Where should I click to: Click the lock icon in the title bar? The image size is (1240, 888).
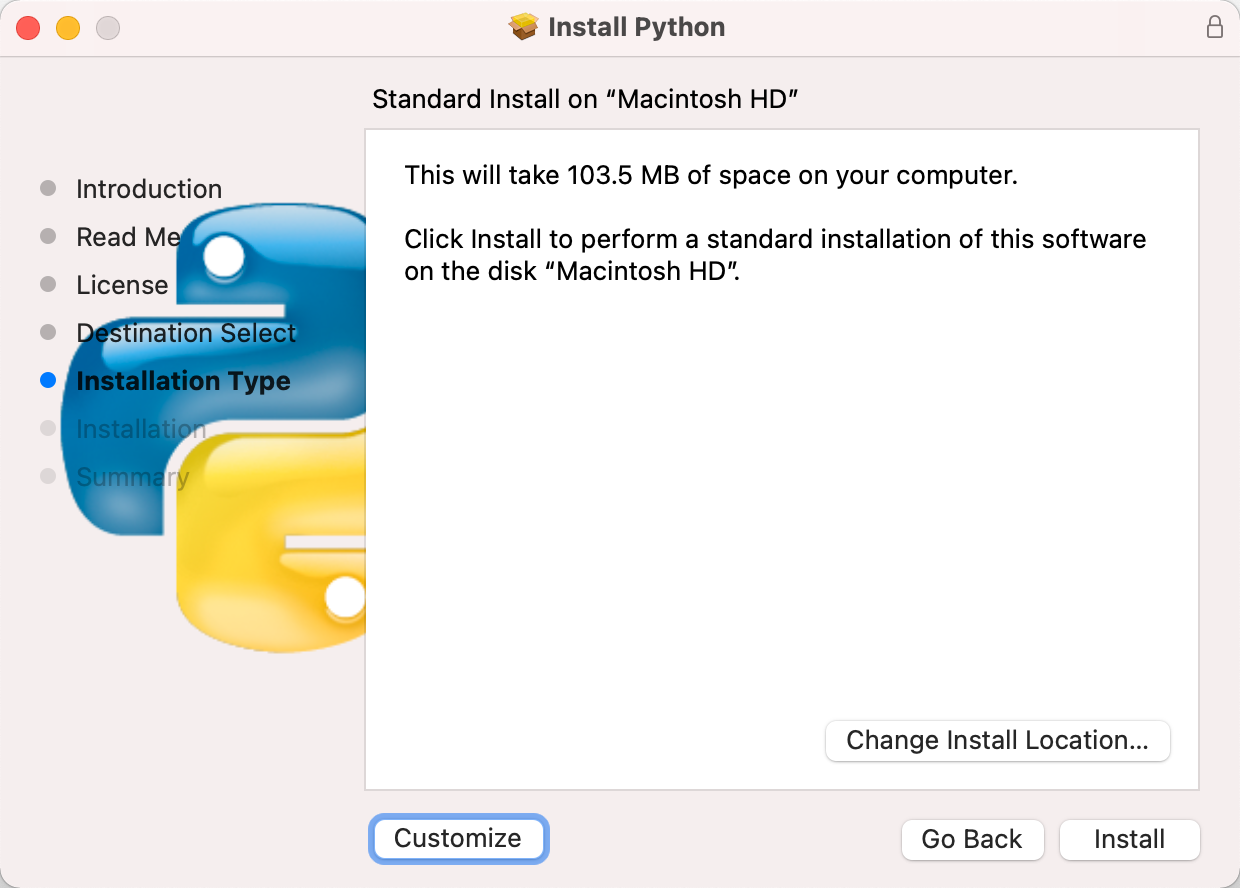point(1215,27)
